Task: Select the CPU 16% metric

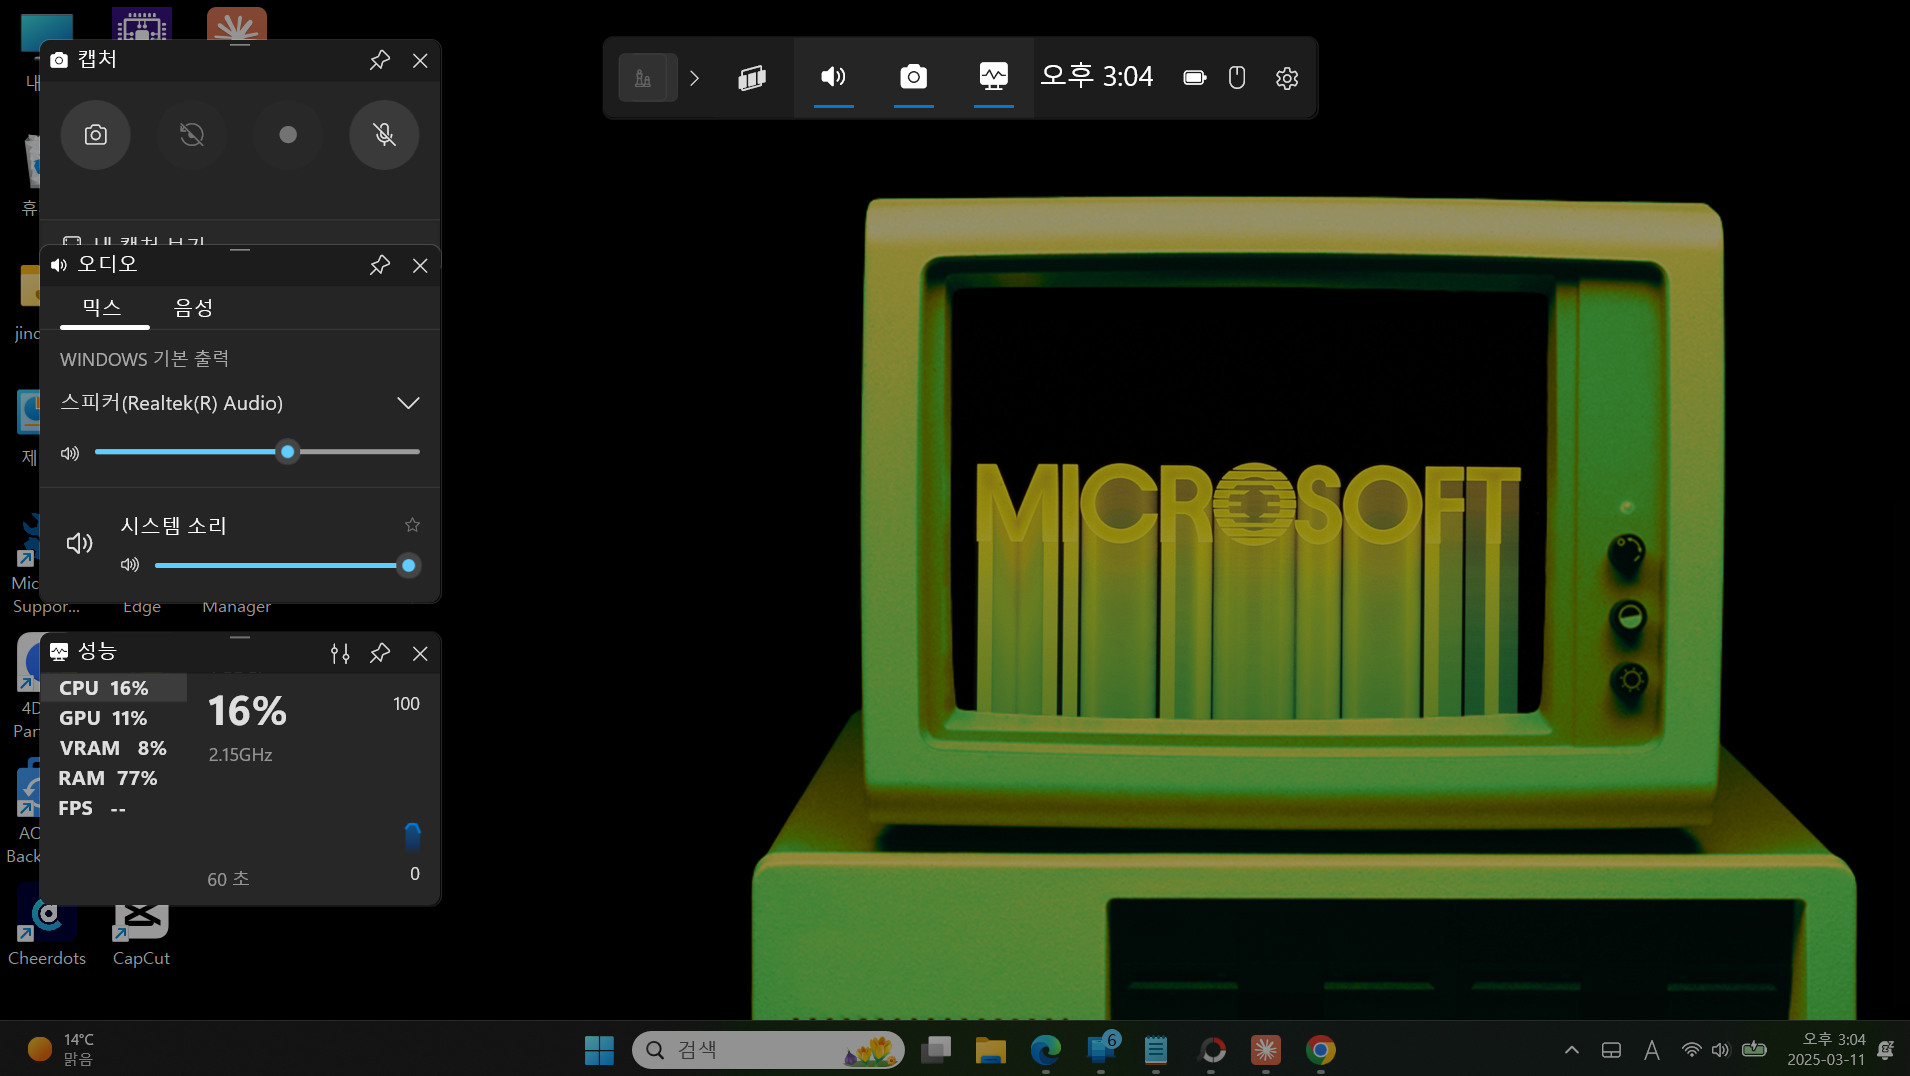Action: click(114, 688)
